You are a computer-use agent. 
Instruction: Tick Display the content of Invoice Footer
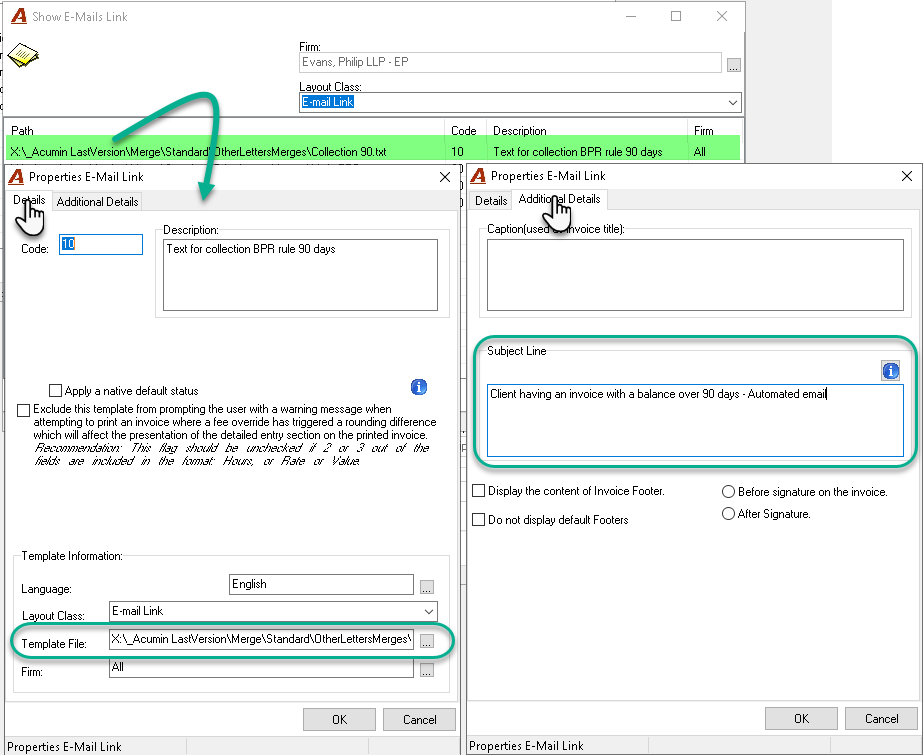479,491
